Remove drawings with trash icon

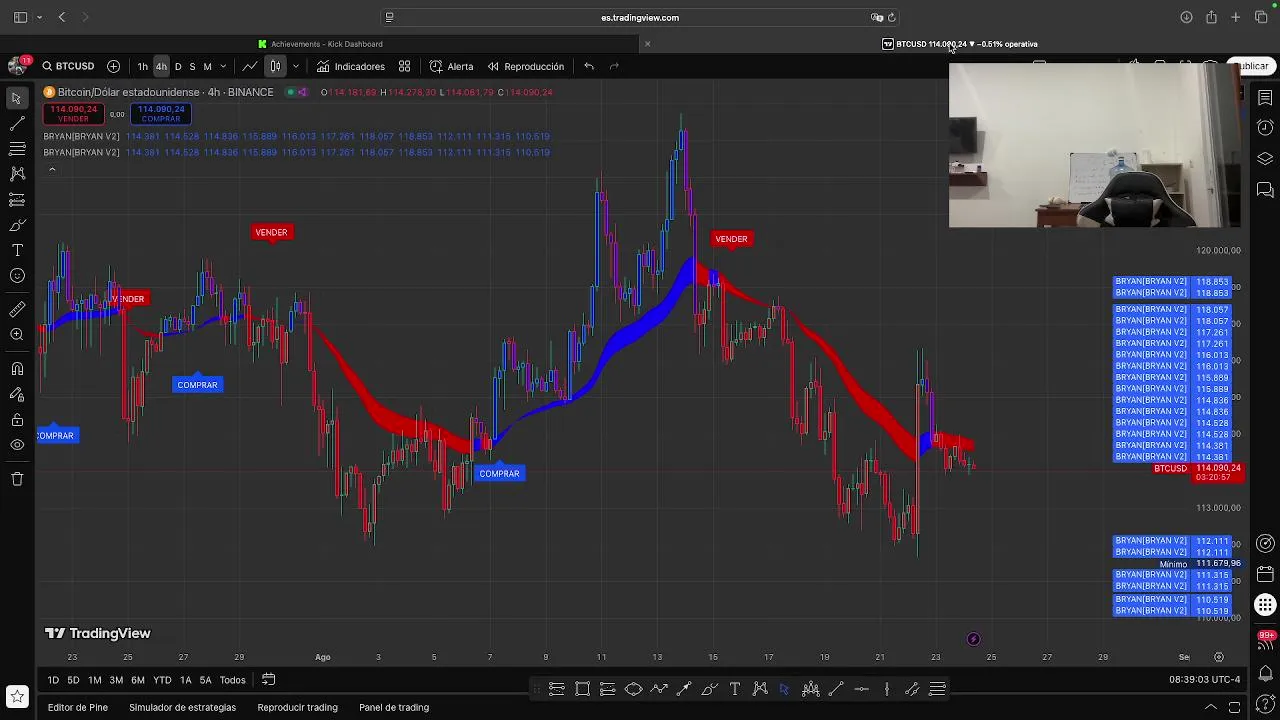click(17, 479)
